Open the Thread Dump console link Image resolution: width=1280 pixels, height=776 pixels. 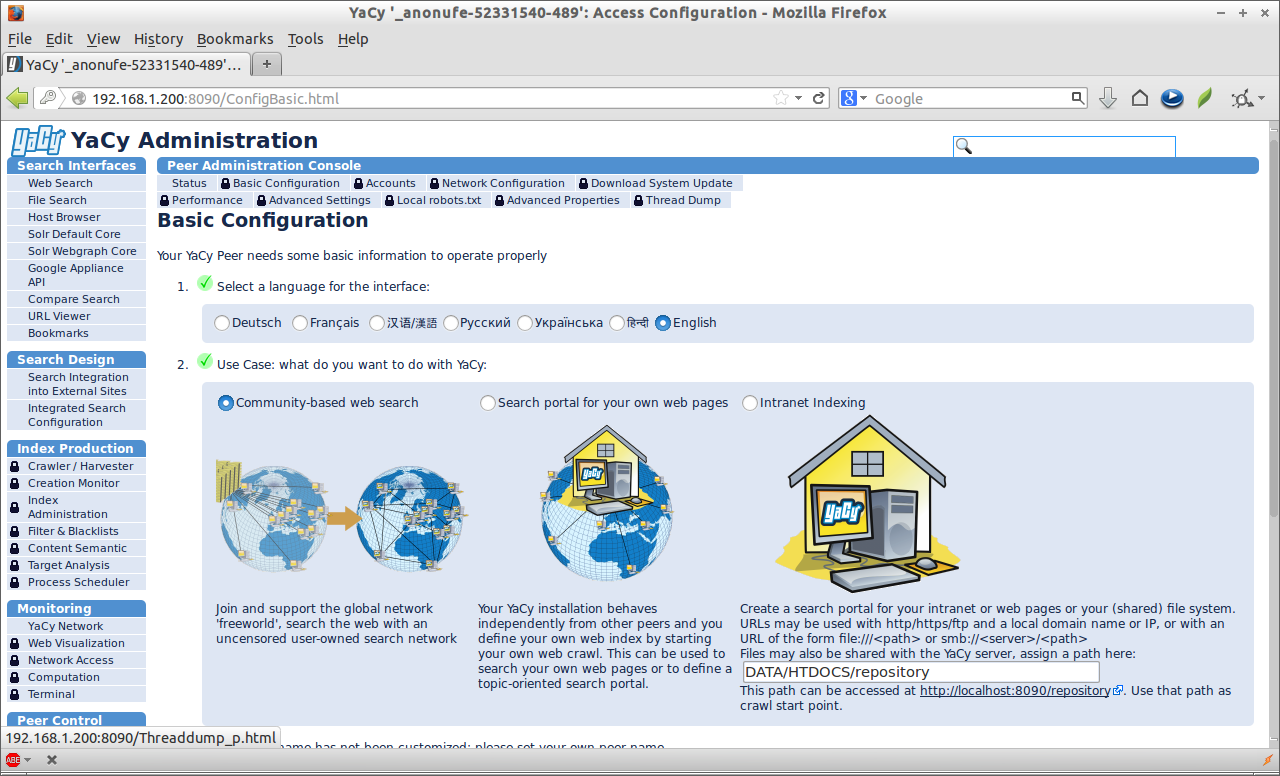pos(683,200)
